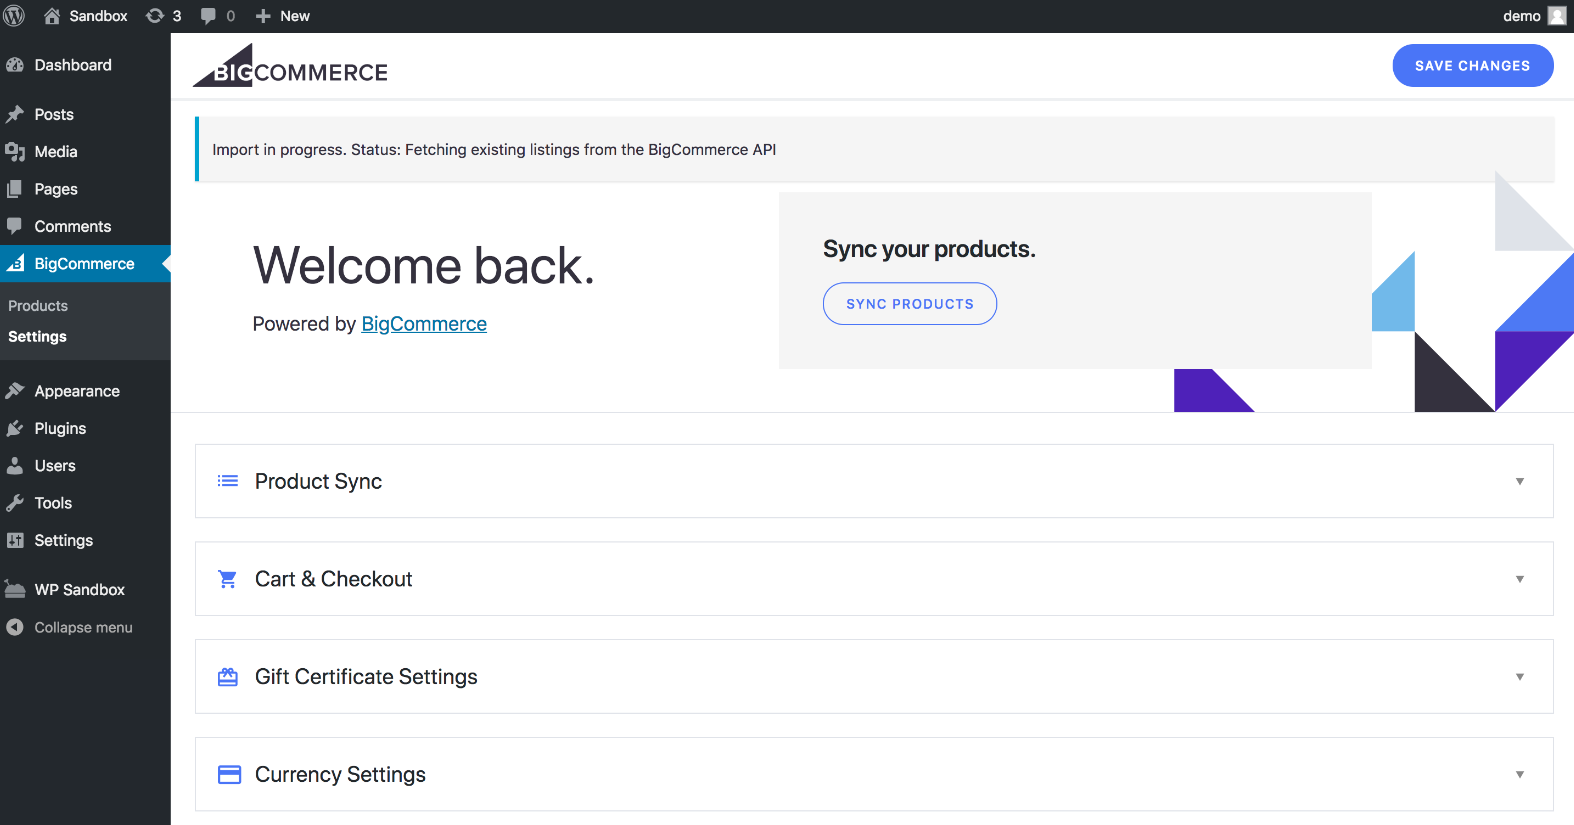Open the updates icon in admin bar
The height and width of the screenshot is (825, 1574).
coord(156,16)
